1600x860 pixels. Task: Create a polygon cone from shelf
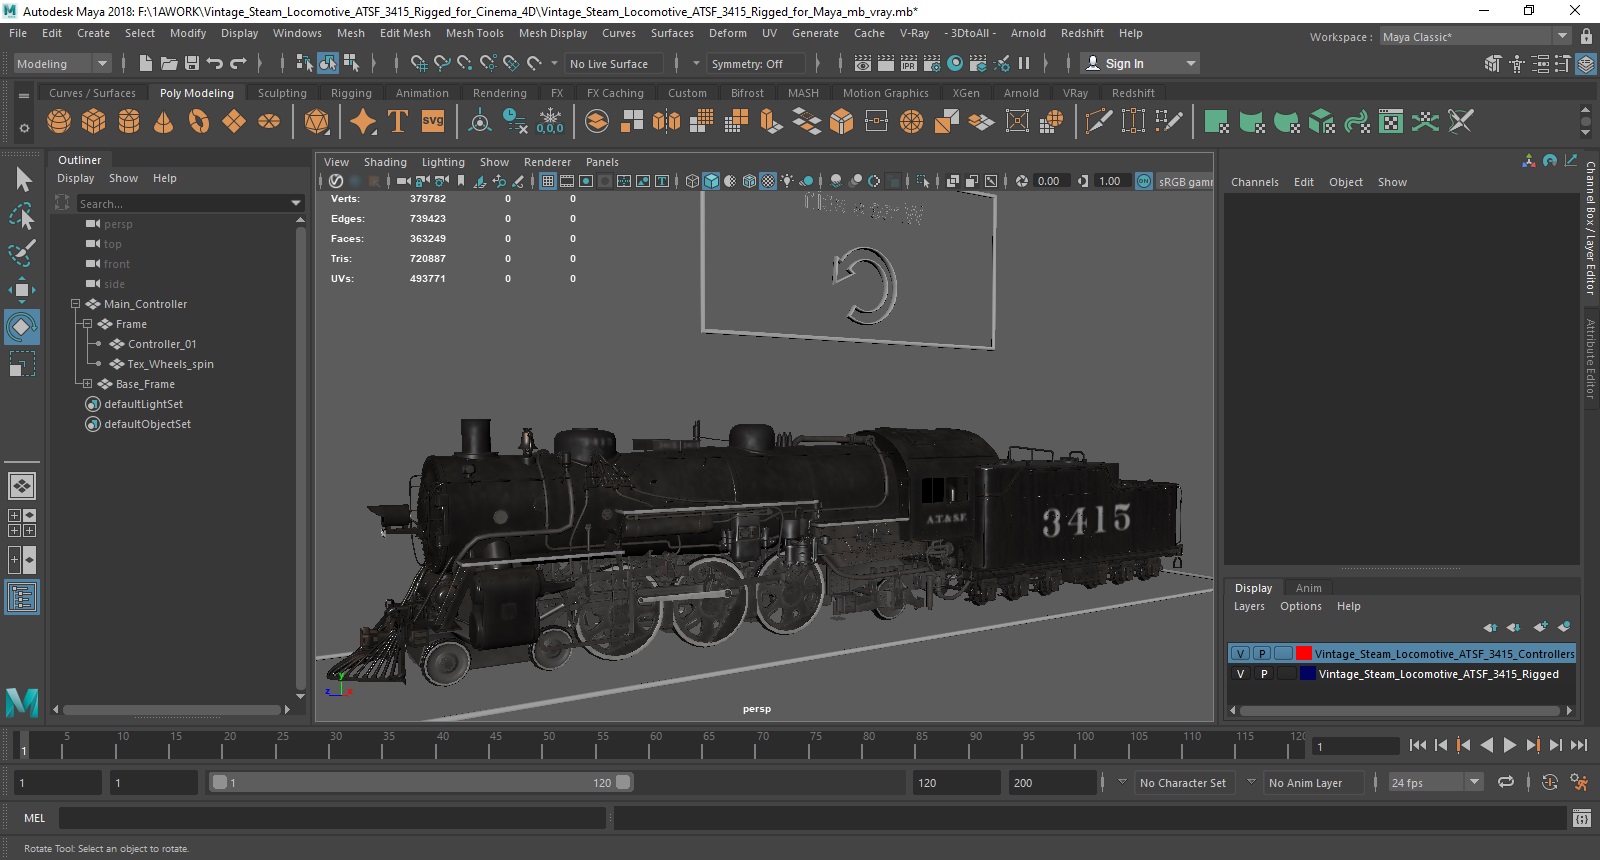coord(163,122)
